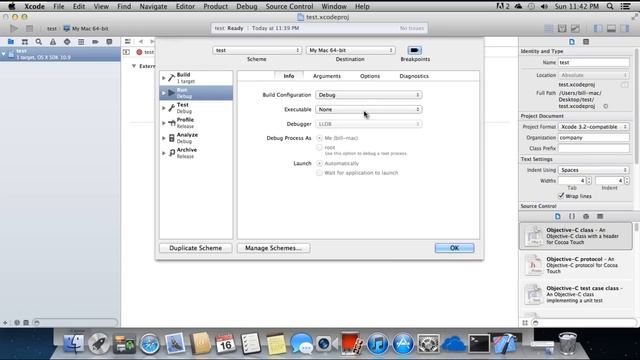Select the Analyze Debug action row
Screen dimensions: 640x360
coord(196,138)
